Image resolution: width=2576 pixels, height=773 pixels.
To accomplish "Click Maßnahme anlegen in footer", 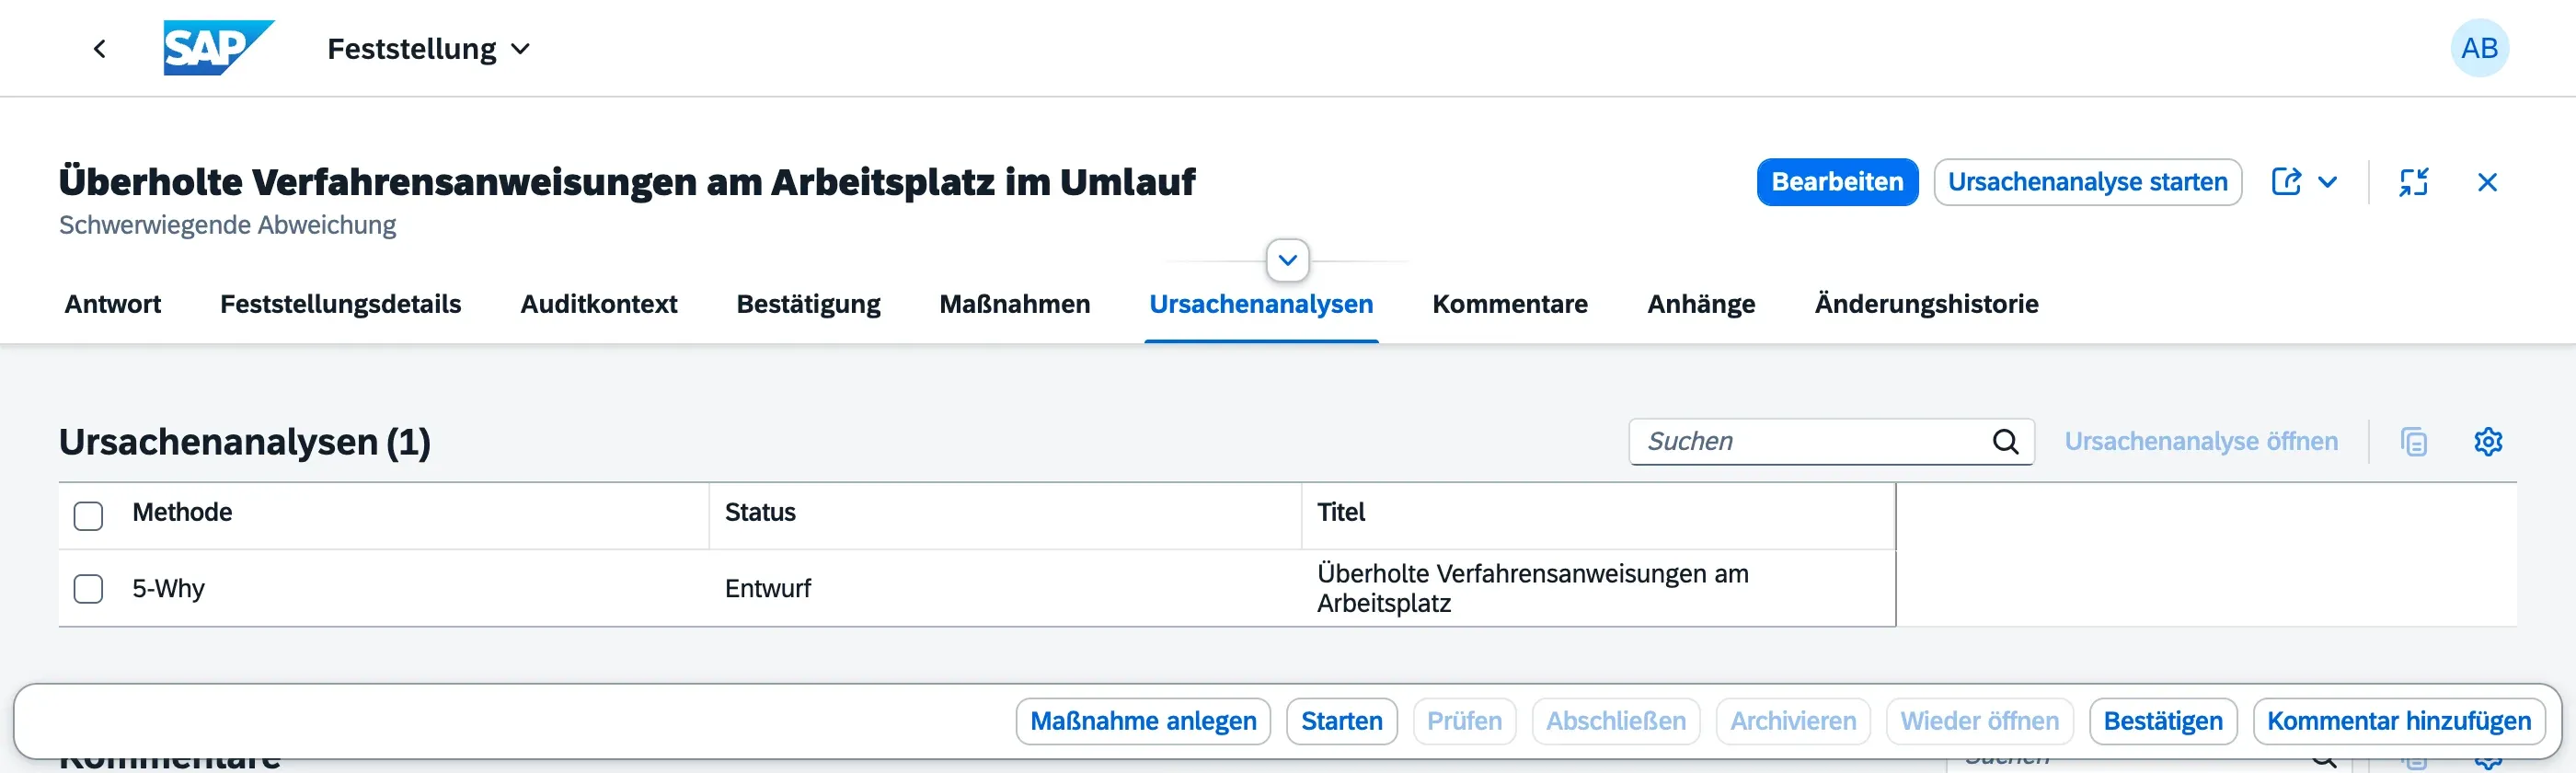I will (1143, 721).
